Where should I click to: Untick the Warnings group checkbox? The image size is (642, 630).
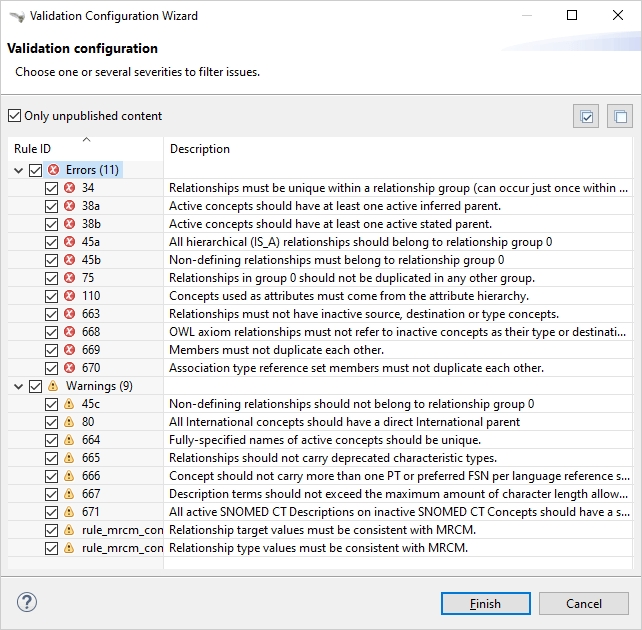[x=35, y=386]
